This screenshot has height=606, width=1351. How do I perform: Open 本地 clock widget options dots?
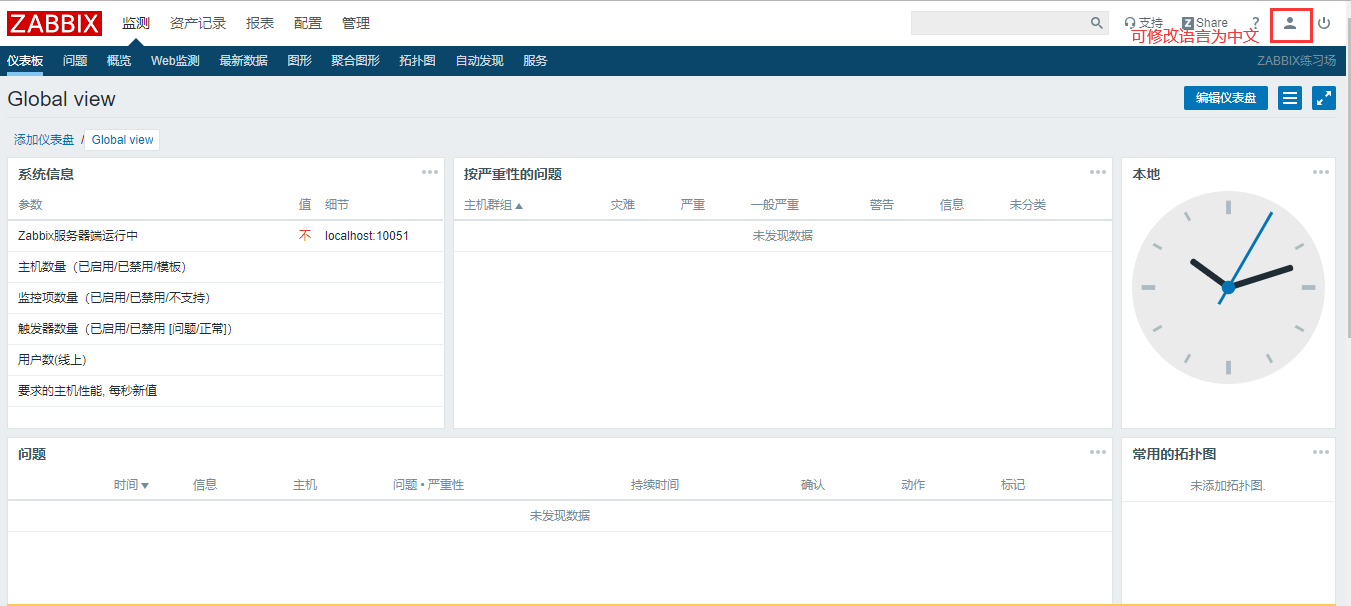click(1321, 172)
